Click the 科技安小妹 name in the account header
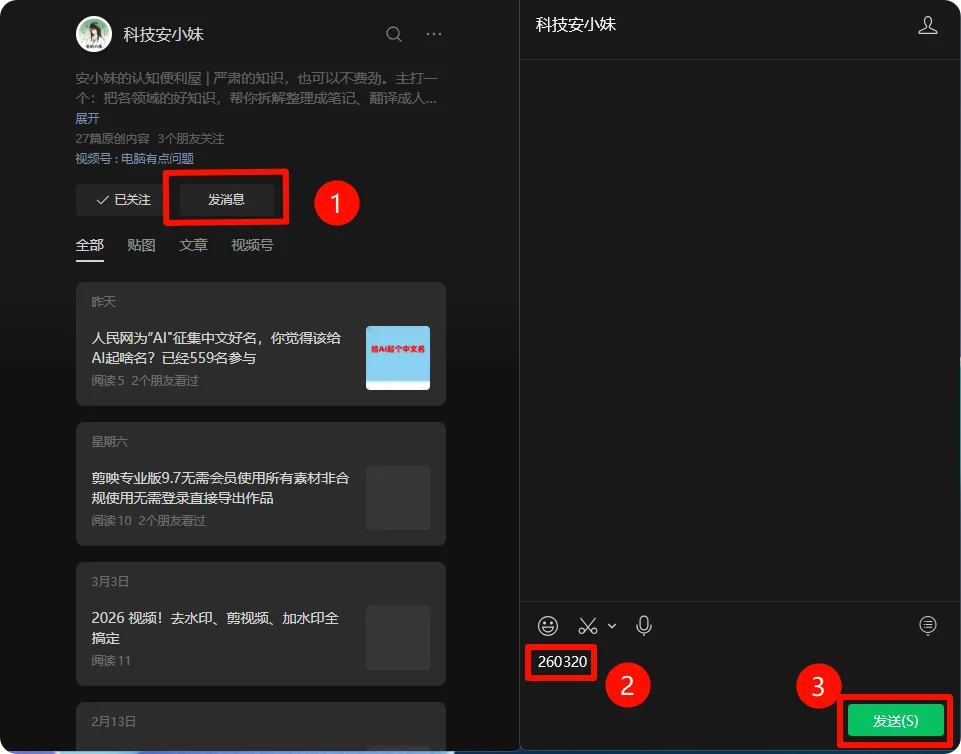The image size is (961, 754). 163,34
